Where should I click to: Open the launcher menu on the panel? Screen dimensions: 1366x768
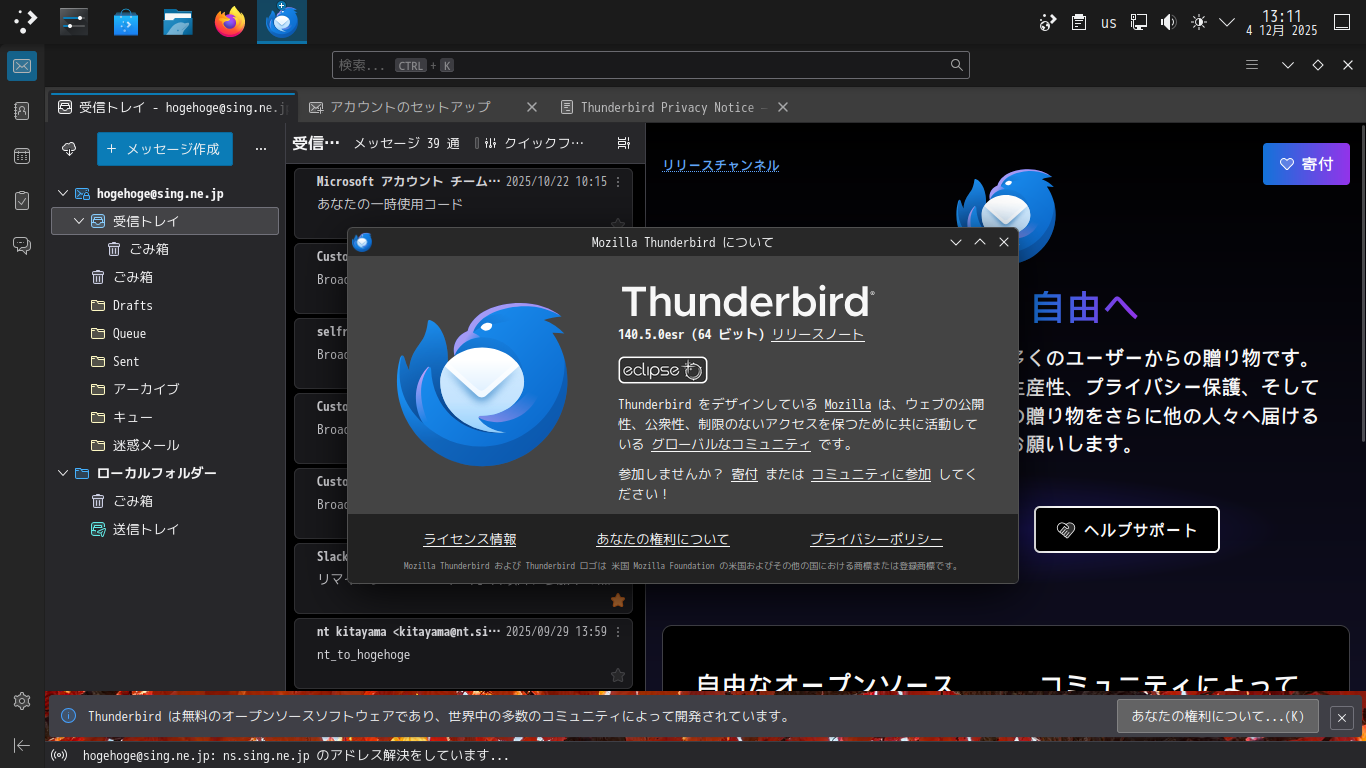tap(26, 22)
